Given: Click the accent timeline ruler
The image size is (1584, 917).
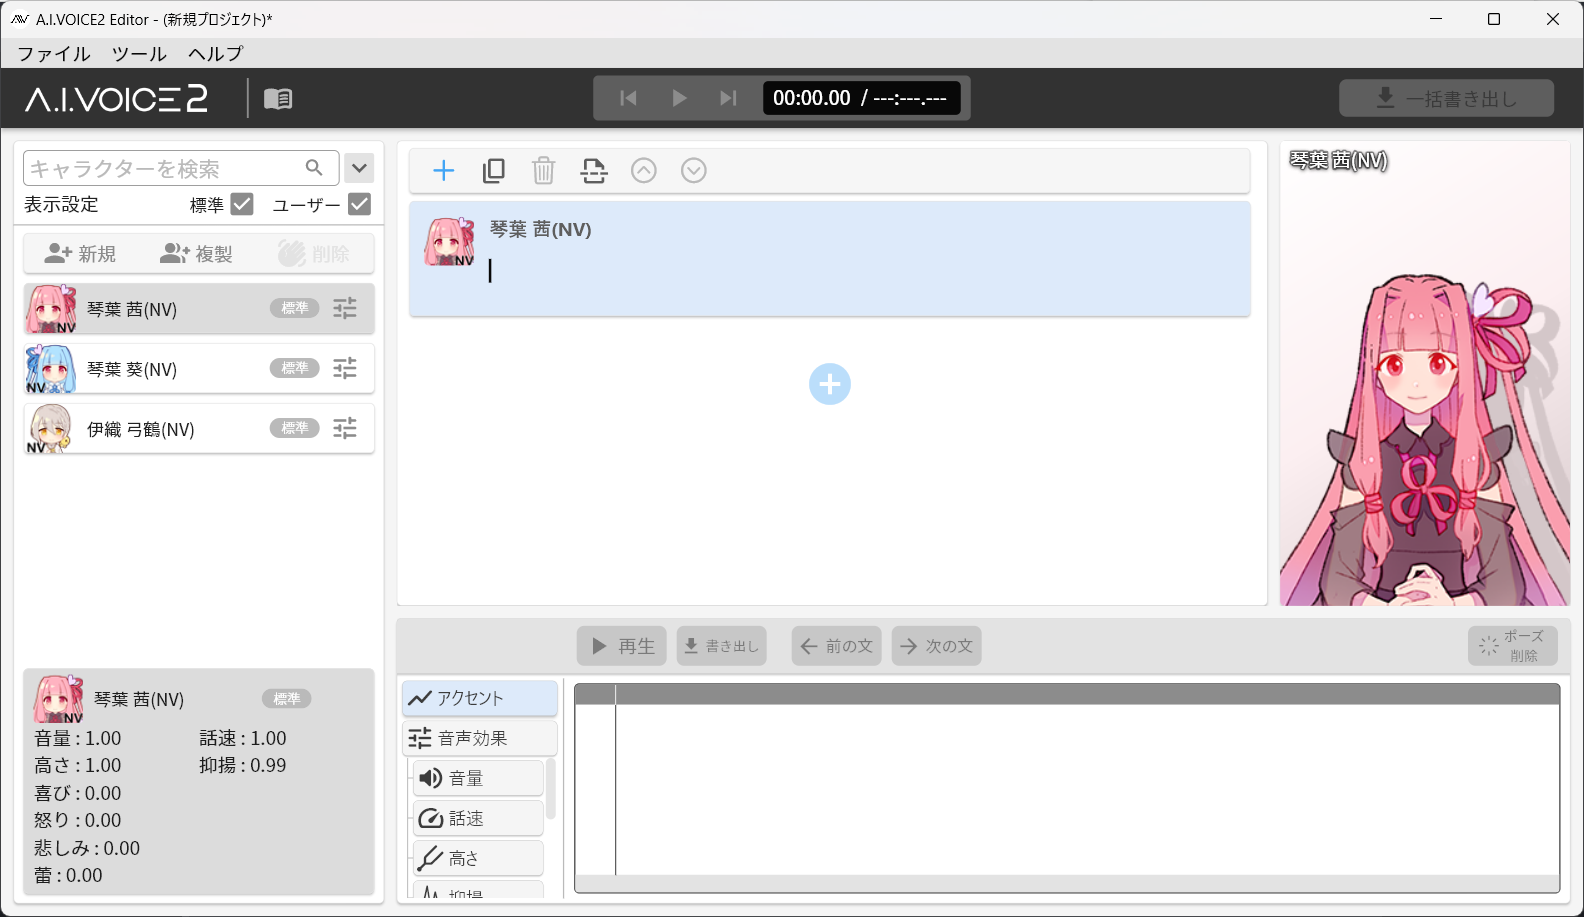Looking at the screenshot, I should [x=1067, y=694].
